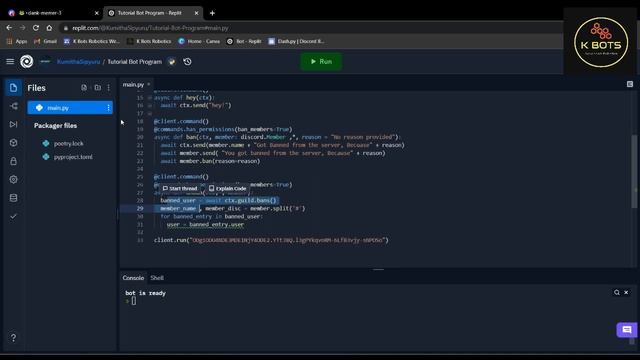Open the Help question mark icon
This screenshot has width=640, height=360.
13,338
